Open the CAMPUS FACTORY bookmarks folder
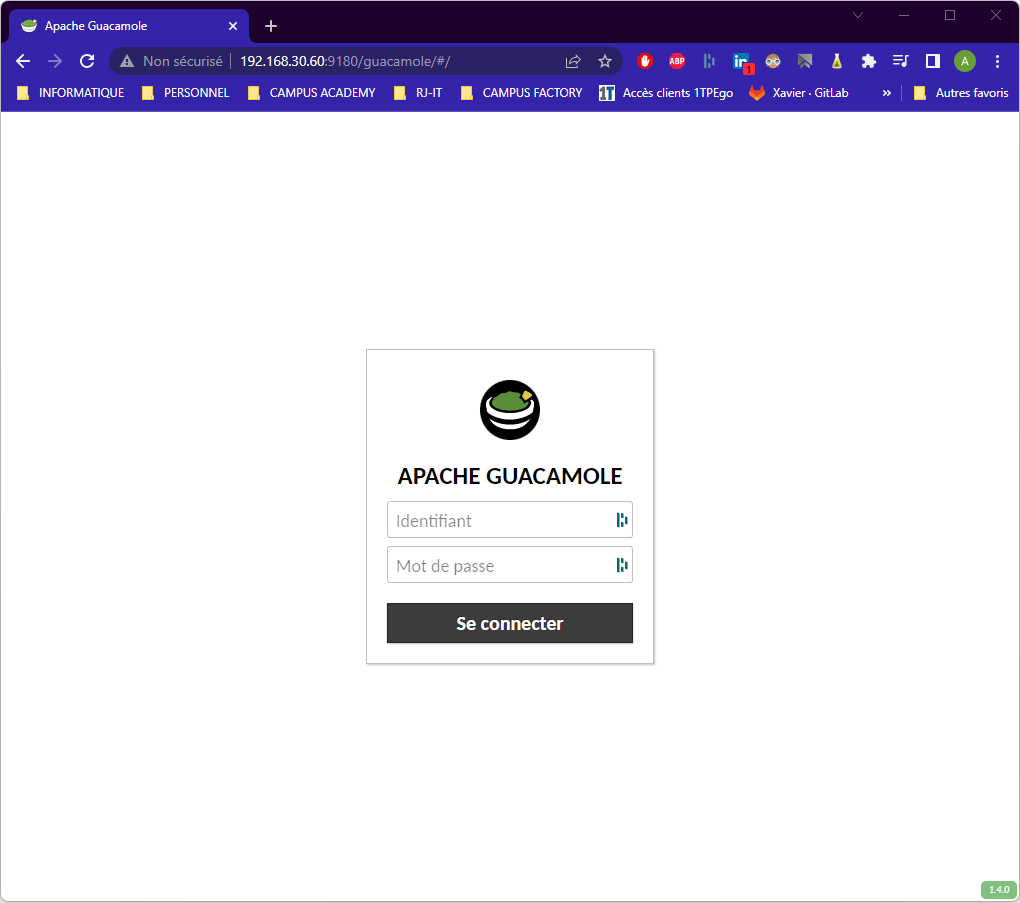1020x903 pixels. [531, 92]
